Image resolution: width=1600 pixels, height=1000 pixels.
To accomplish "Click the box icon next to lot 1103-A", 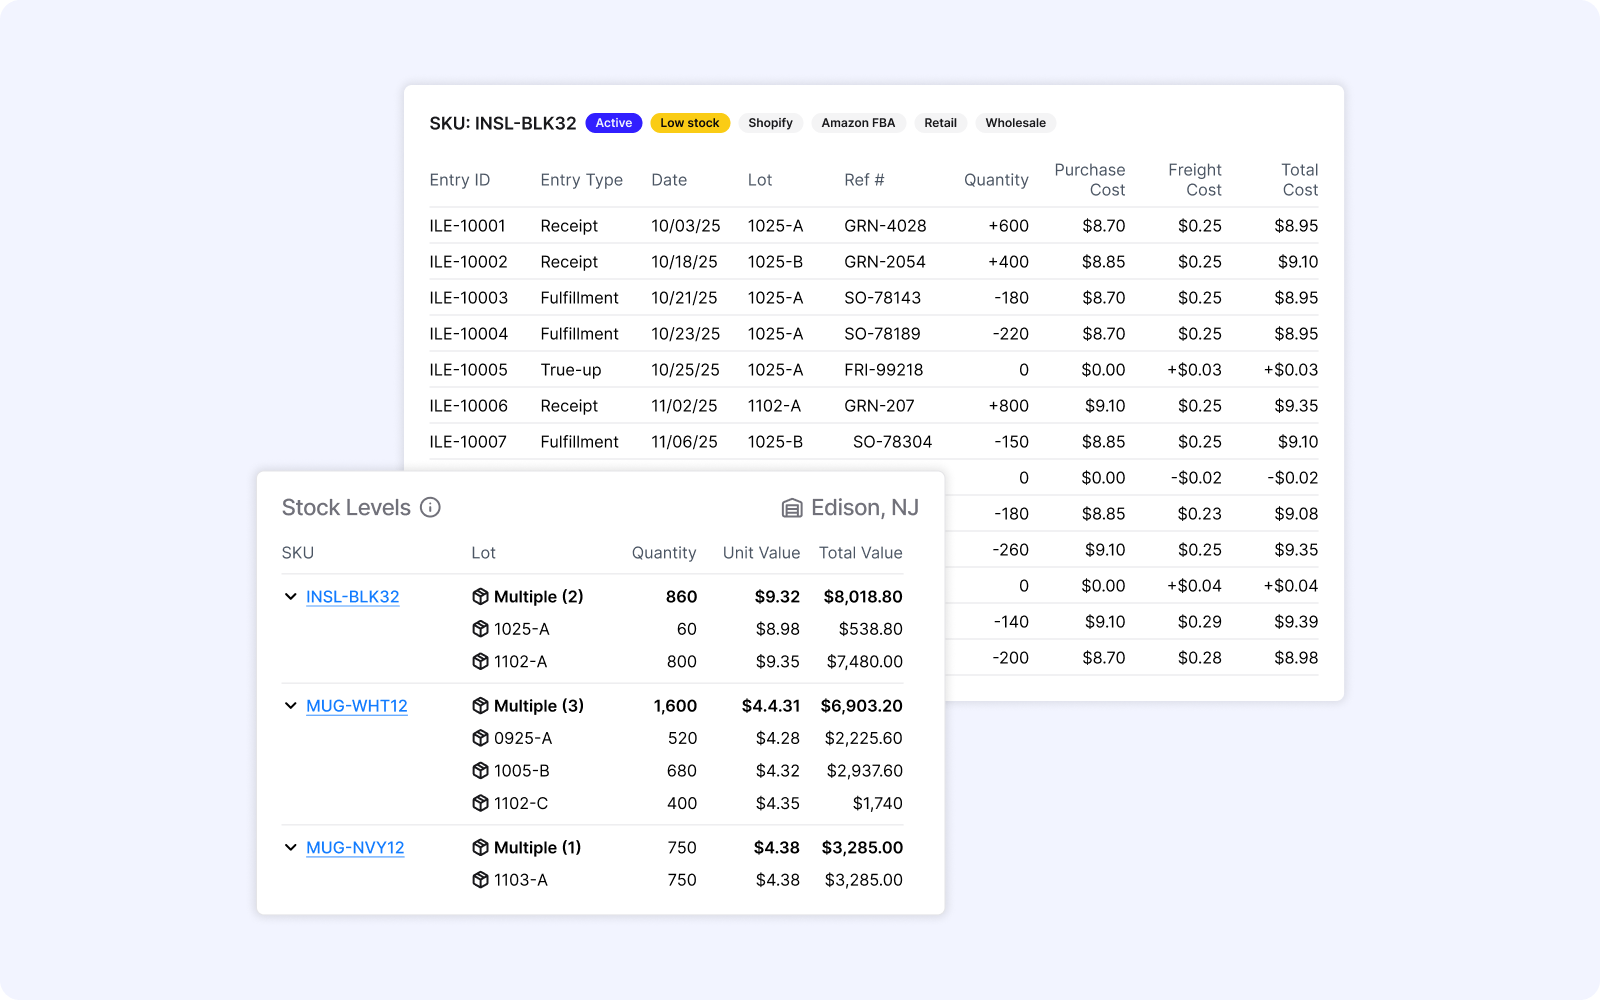I will (480, 880).
